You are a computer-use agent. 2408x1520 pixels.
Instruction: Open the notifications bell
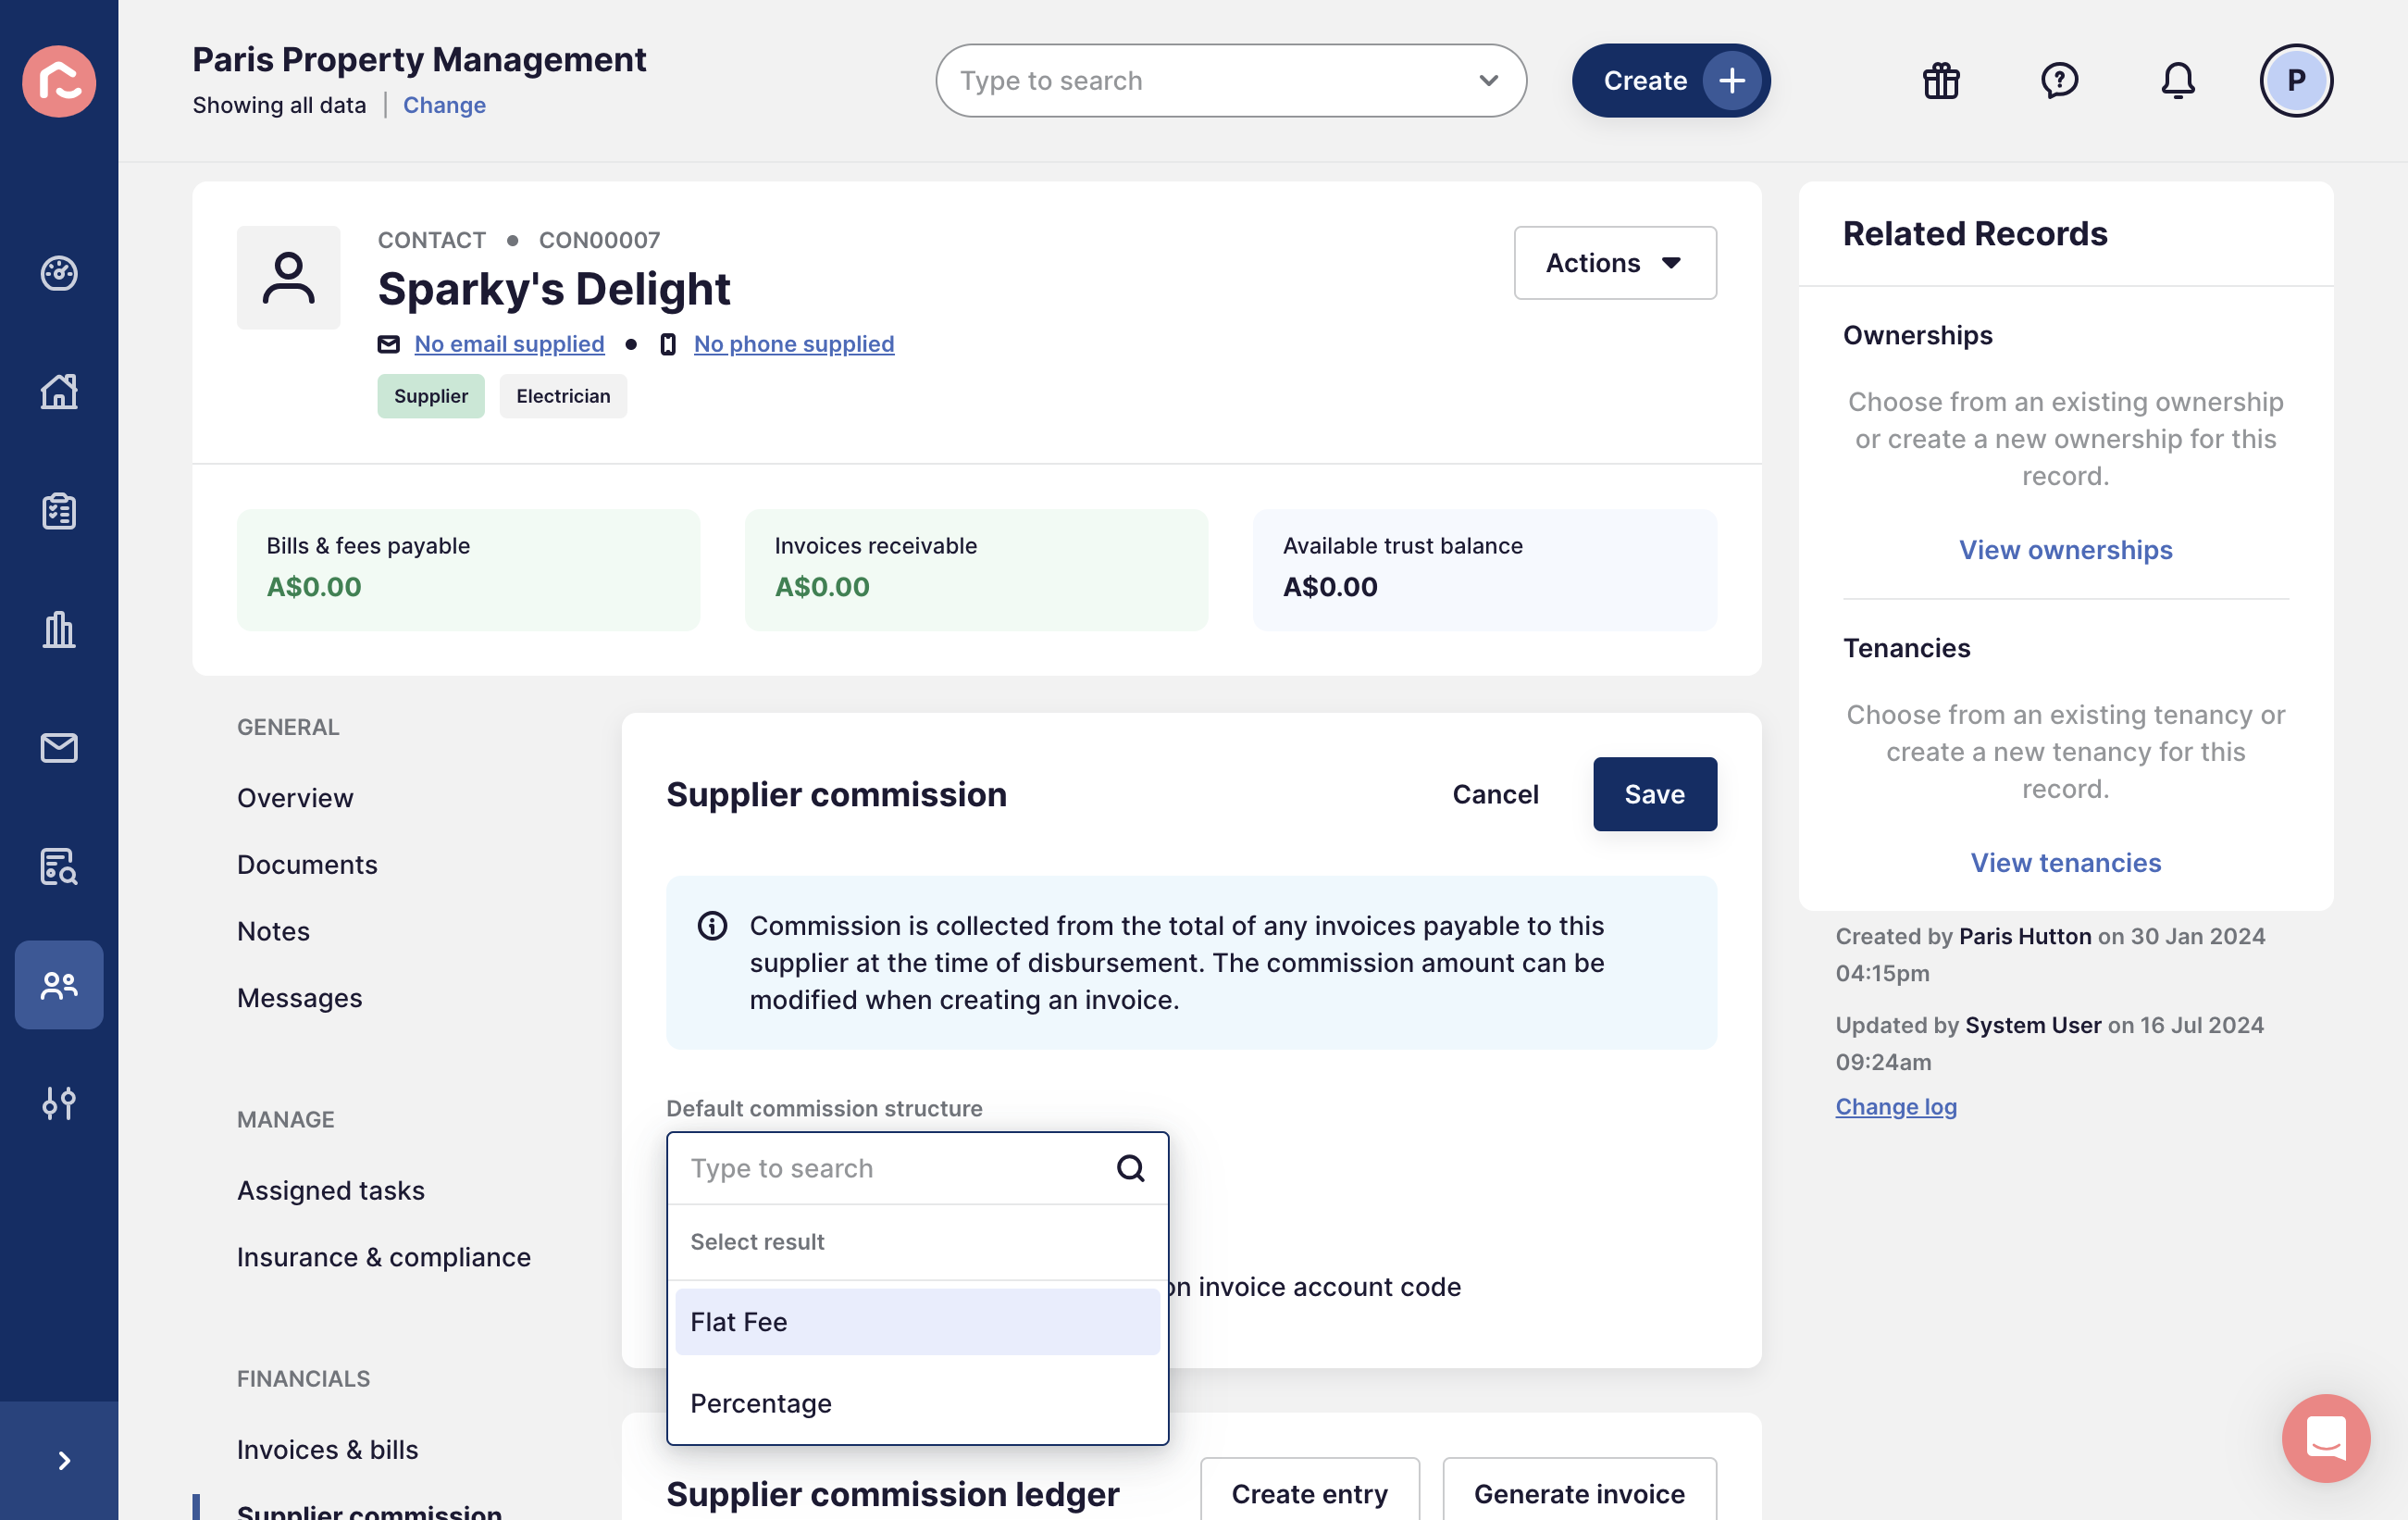click(x=2178, y=81)
